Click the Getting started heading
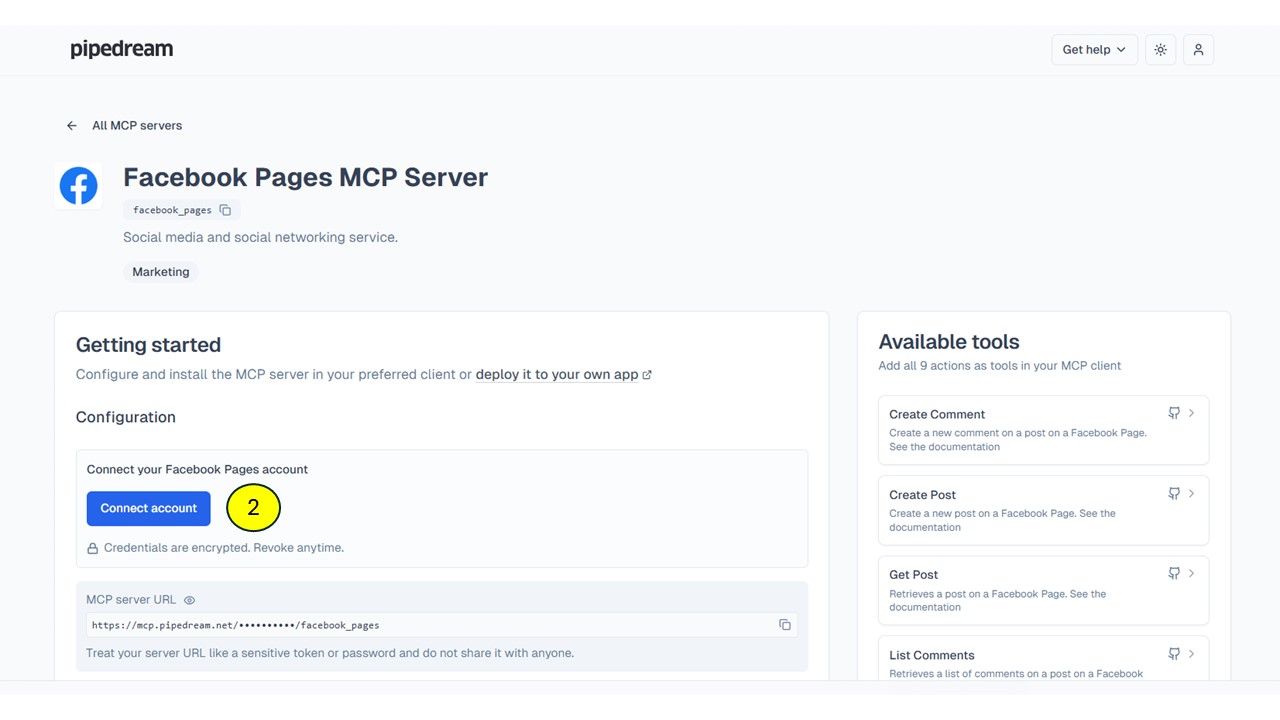Image resolution: width=1280 pixels, height=720 pixels. pos(148,345)
